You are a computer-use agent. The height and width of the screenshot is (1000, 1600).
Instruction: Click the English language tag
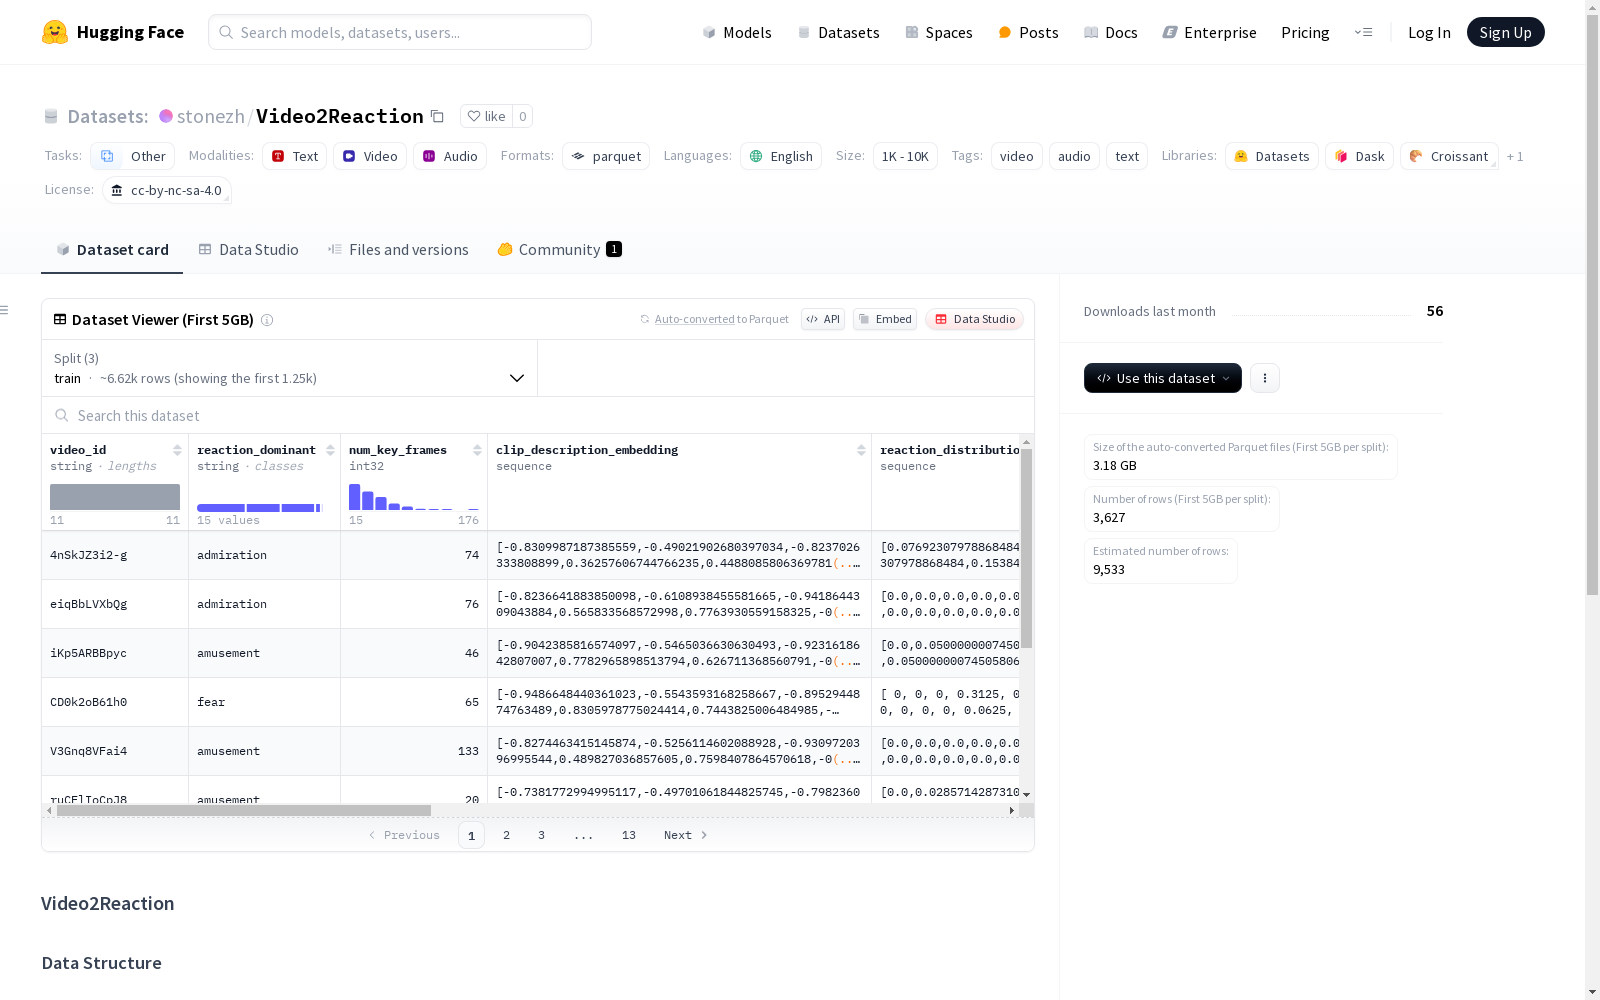[781, 156]
